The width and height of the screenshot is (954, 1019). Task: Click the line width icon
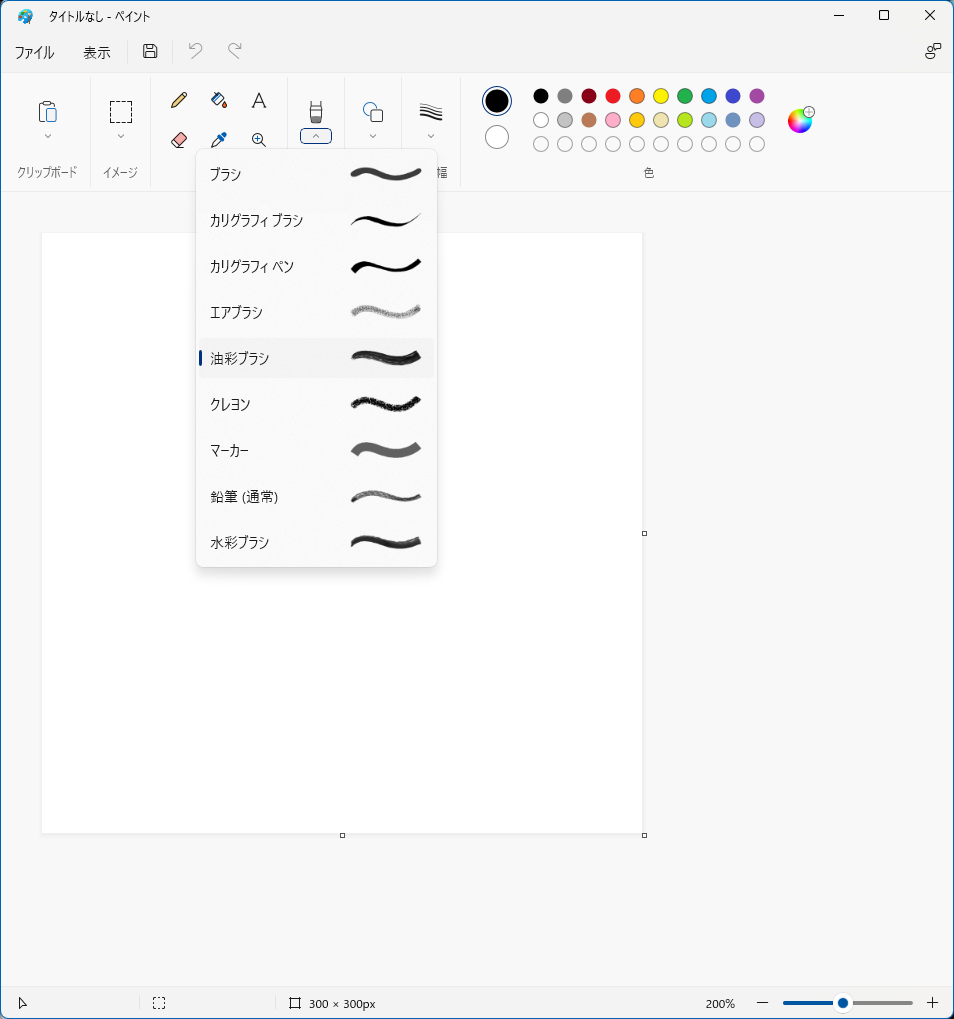click(x=431, y=112)
